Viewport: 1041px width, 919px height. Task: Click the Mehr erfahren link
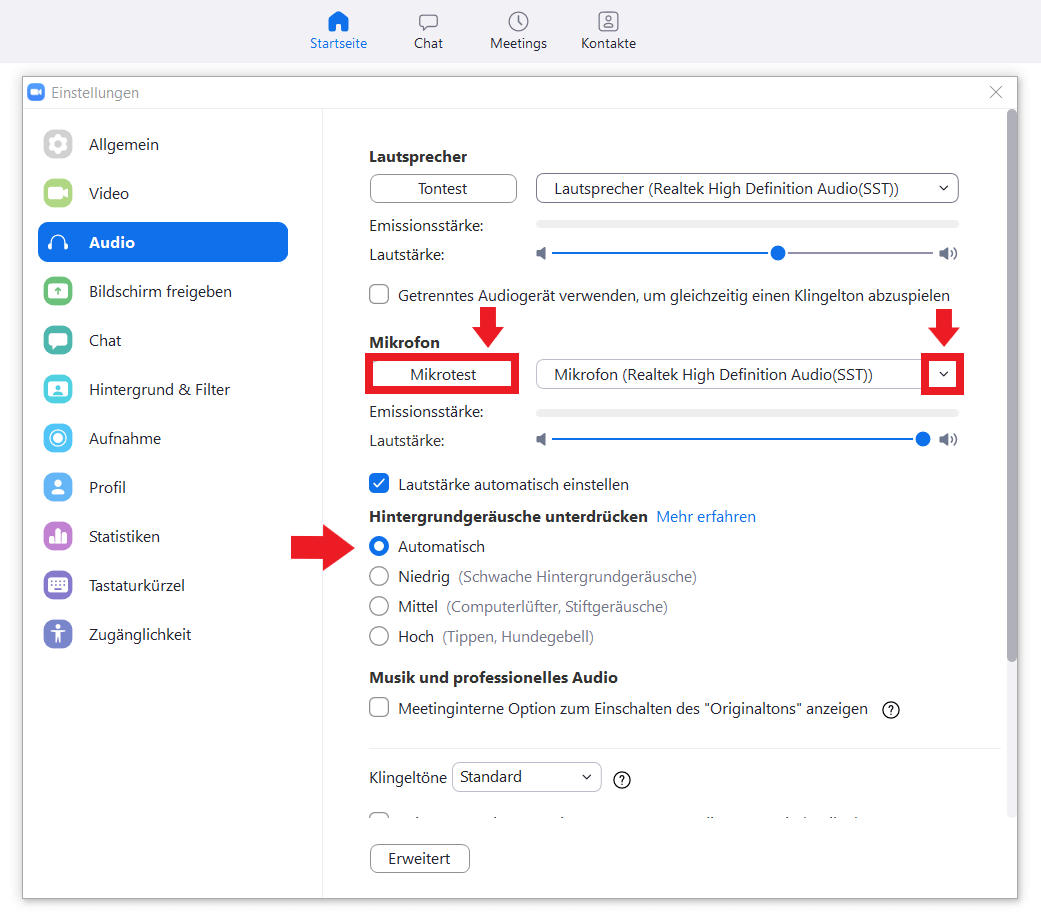[706, 517]
